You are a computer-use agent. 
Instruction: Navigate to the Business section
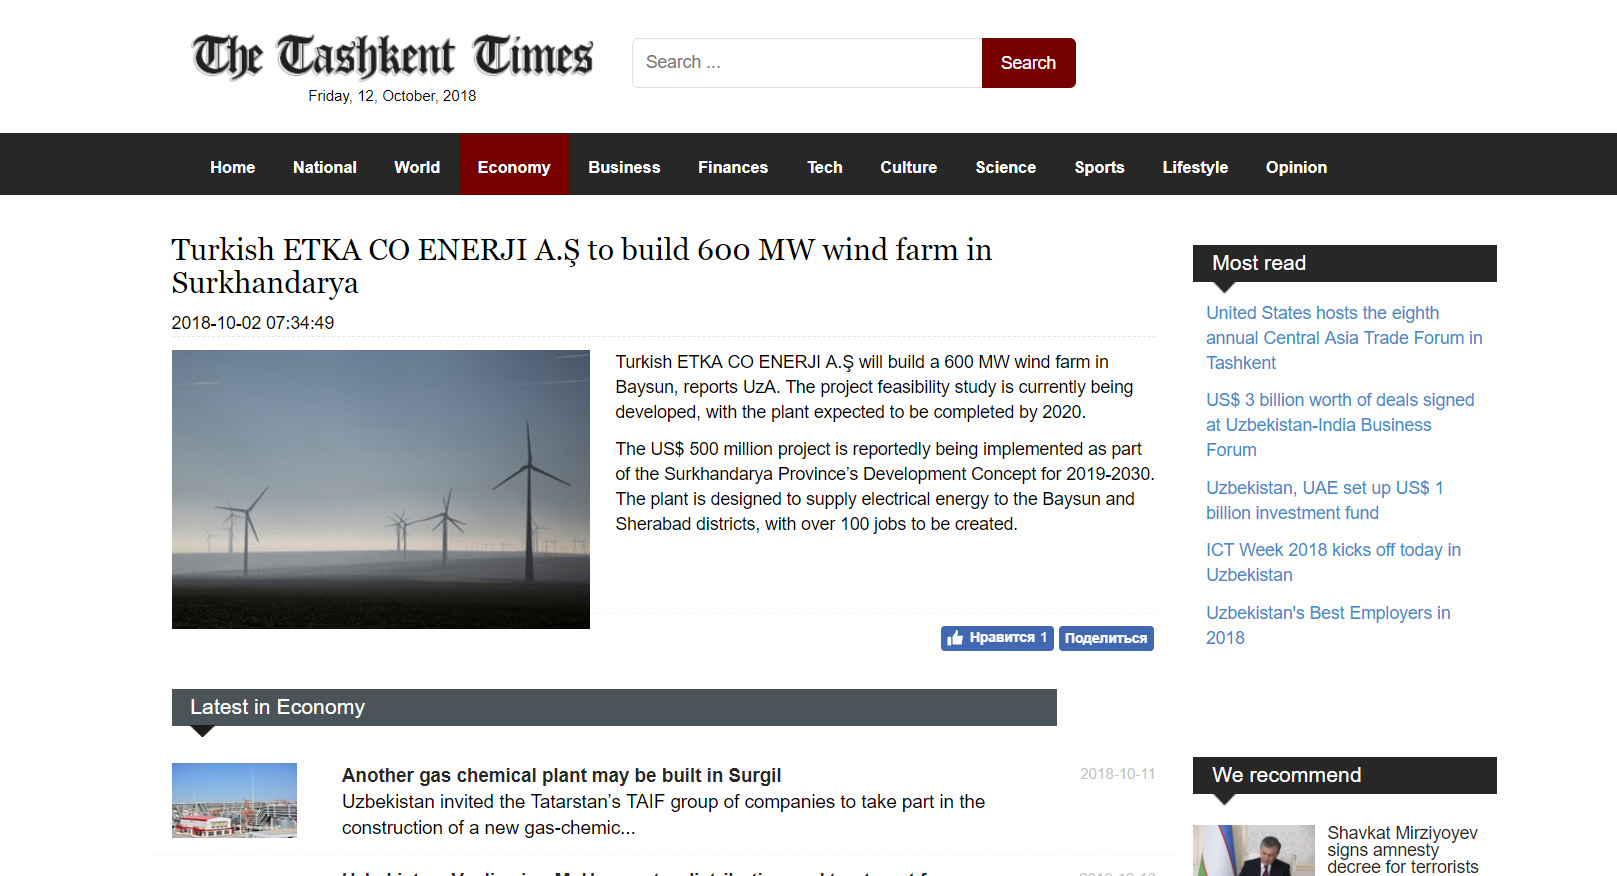(x=623, y=167)
